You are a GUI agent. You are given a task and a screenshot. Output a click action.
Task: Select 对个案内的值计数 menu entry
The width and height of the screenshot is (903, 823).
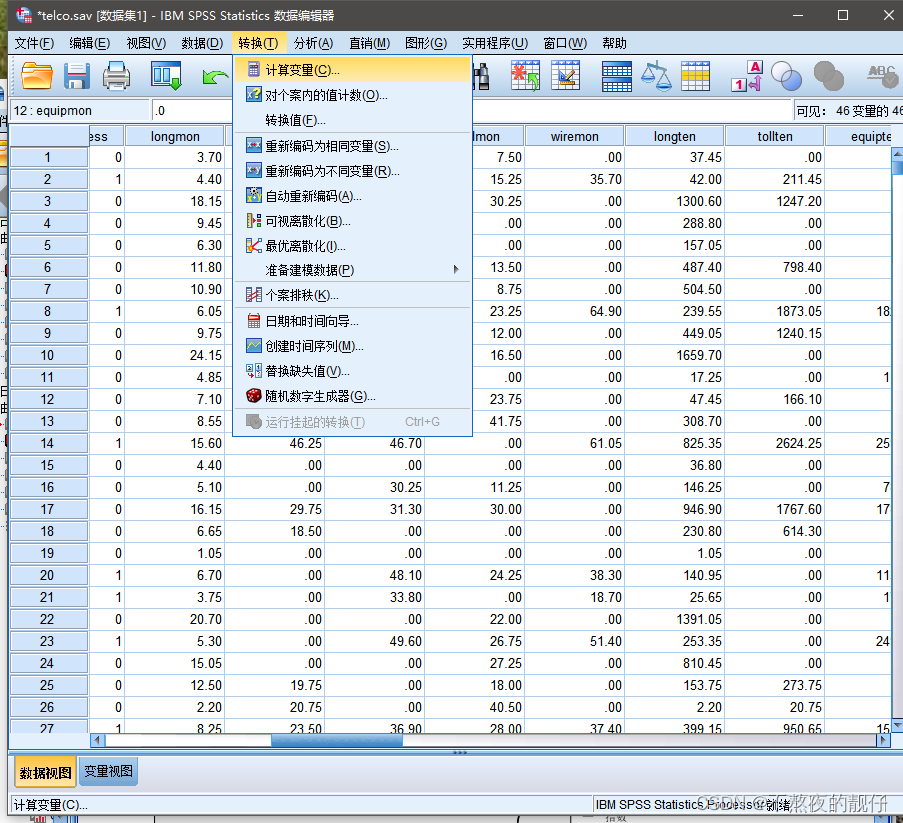[x=352, y=95]
